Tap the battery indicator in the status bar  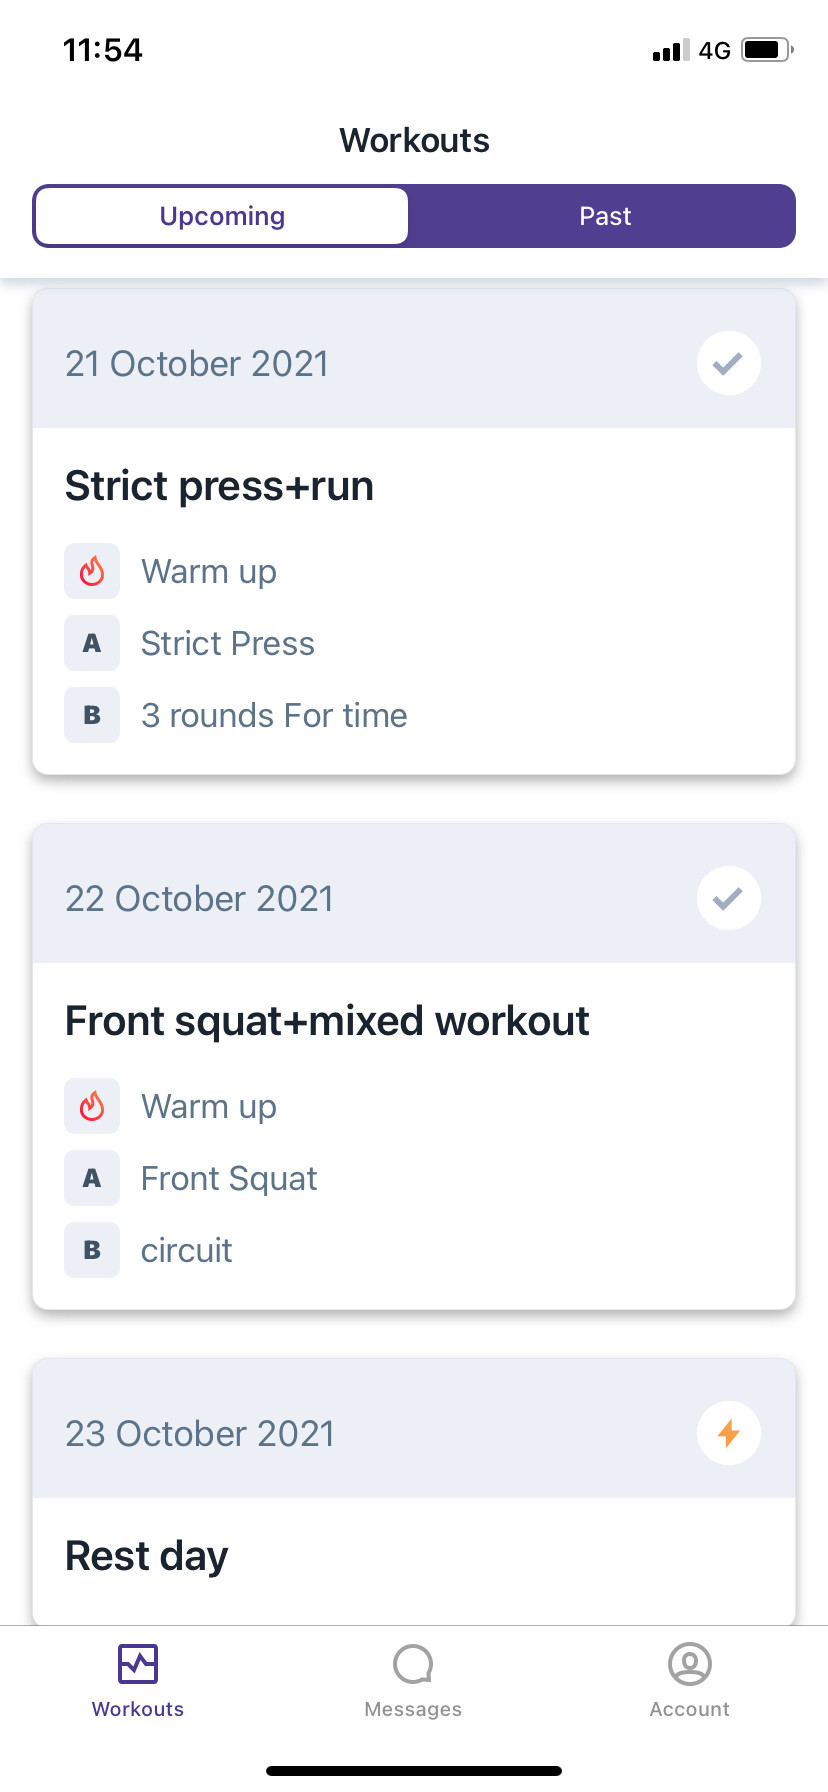coord(767,50)
